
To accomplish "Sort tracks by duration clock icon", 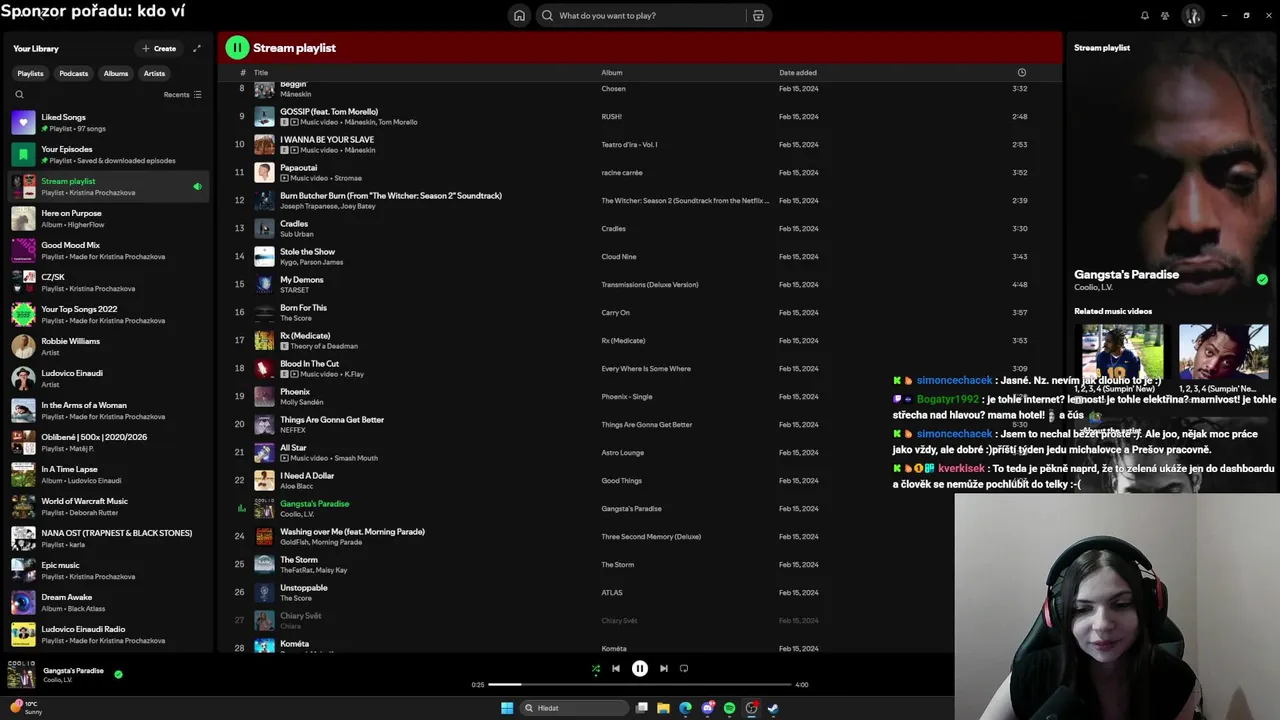I will pos(1021,72).
